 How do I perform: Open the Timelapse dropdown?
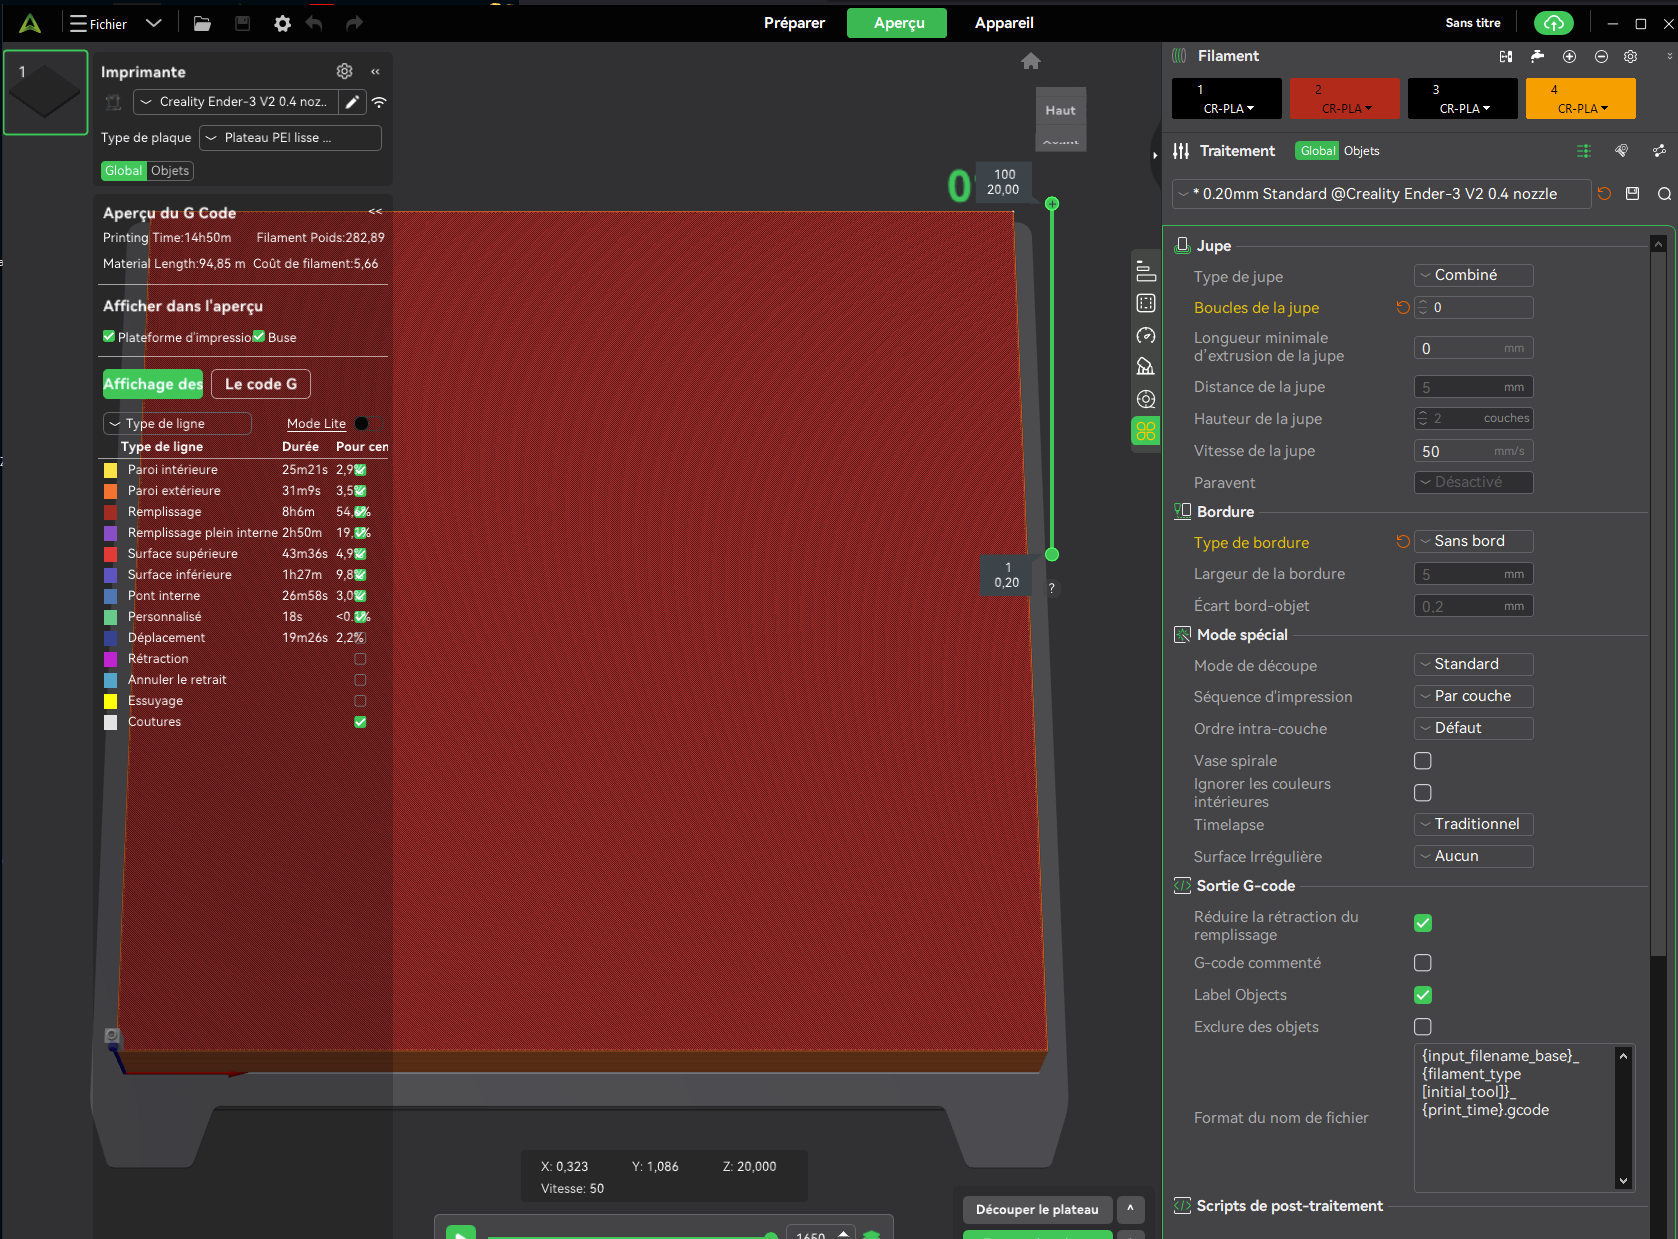tap(1473, 824)
